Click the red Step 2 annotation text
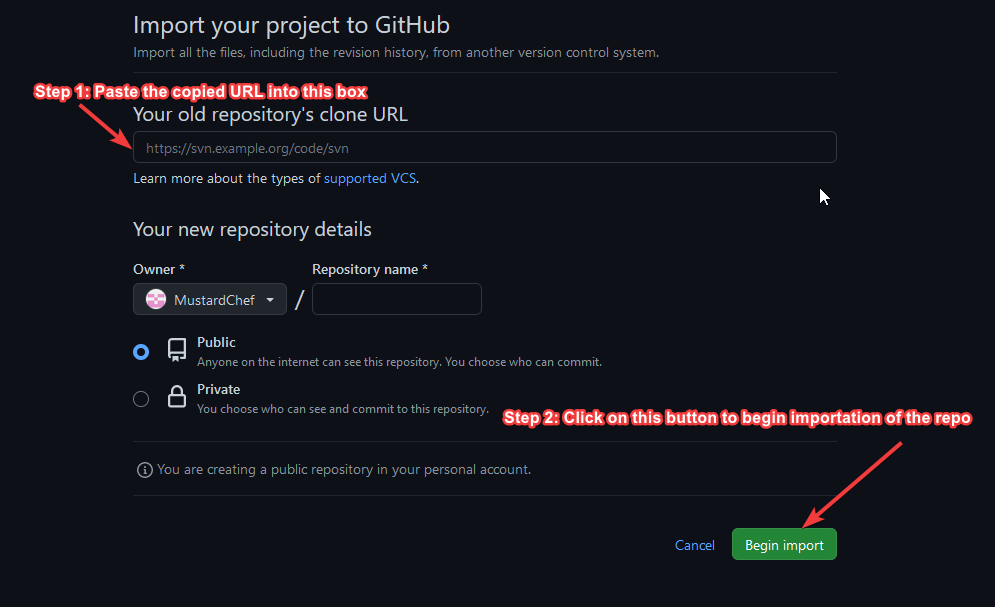 [737, 418]
